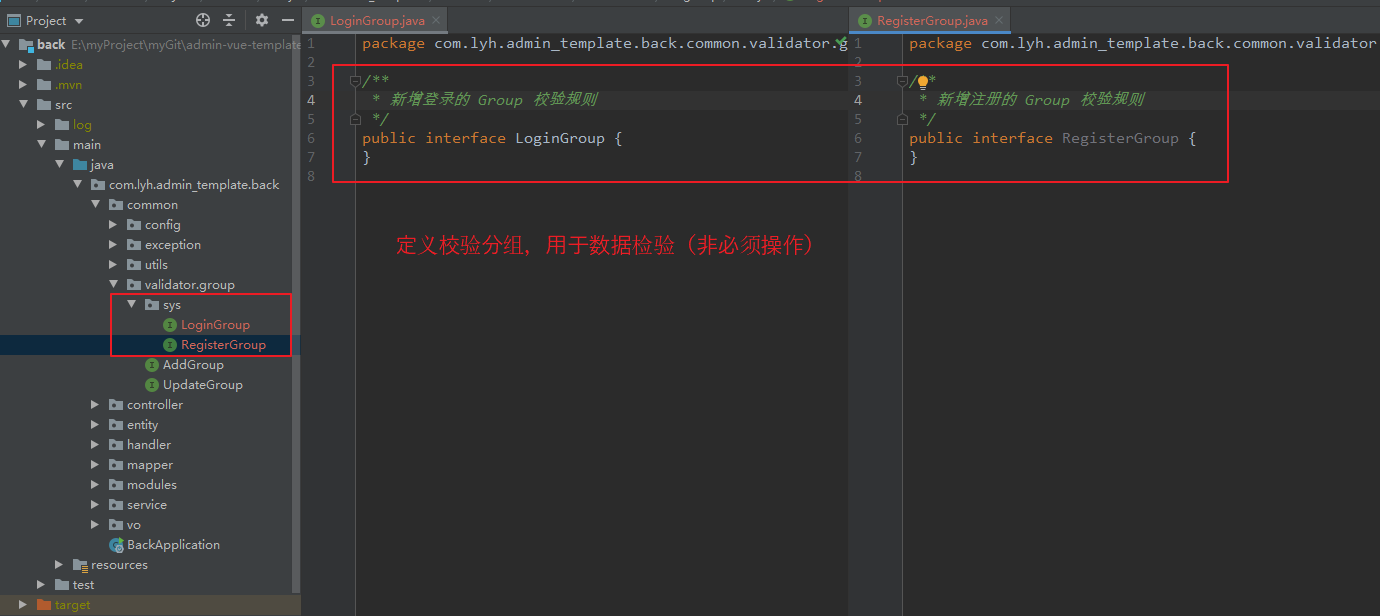Select the controller package row
The image size is (1380, 616).
click(150, 405)
